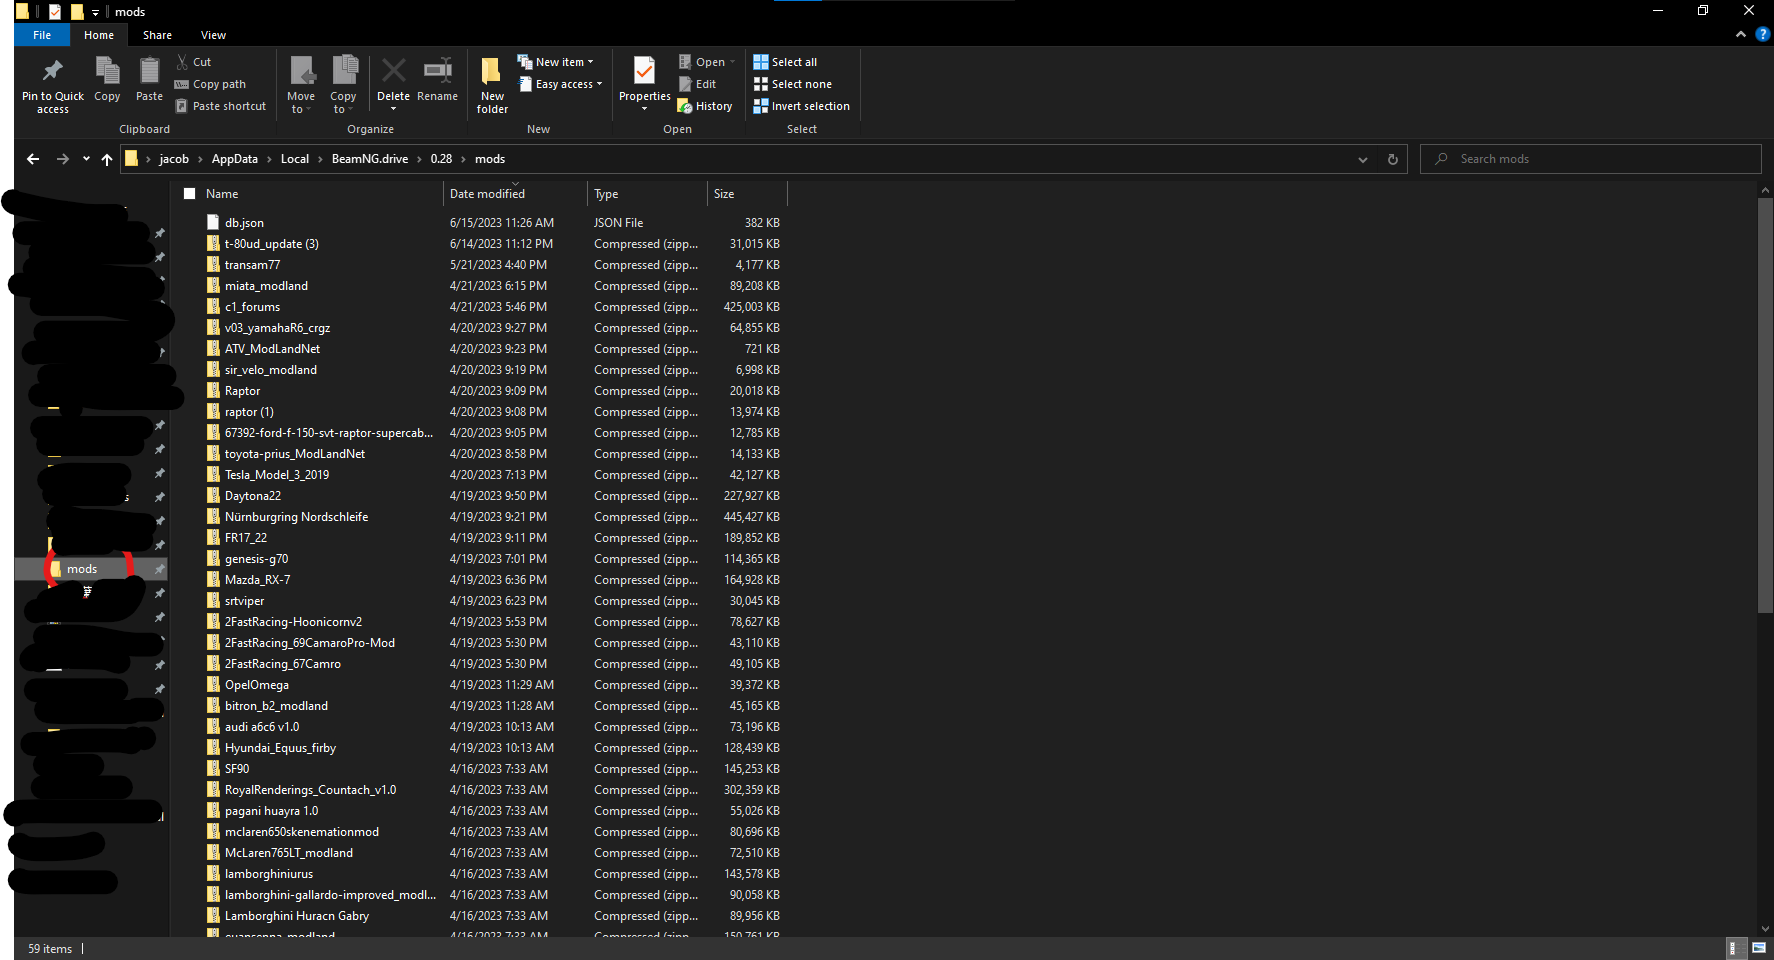The image size is (1774, 960).
Task: Switch to details view layout icon
Action: pos(1737,948)
